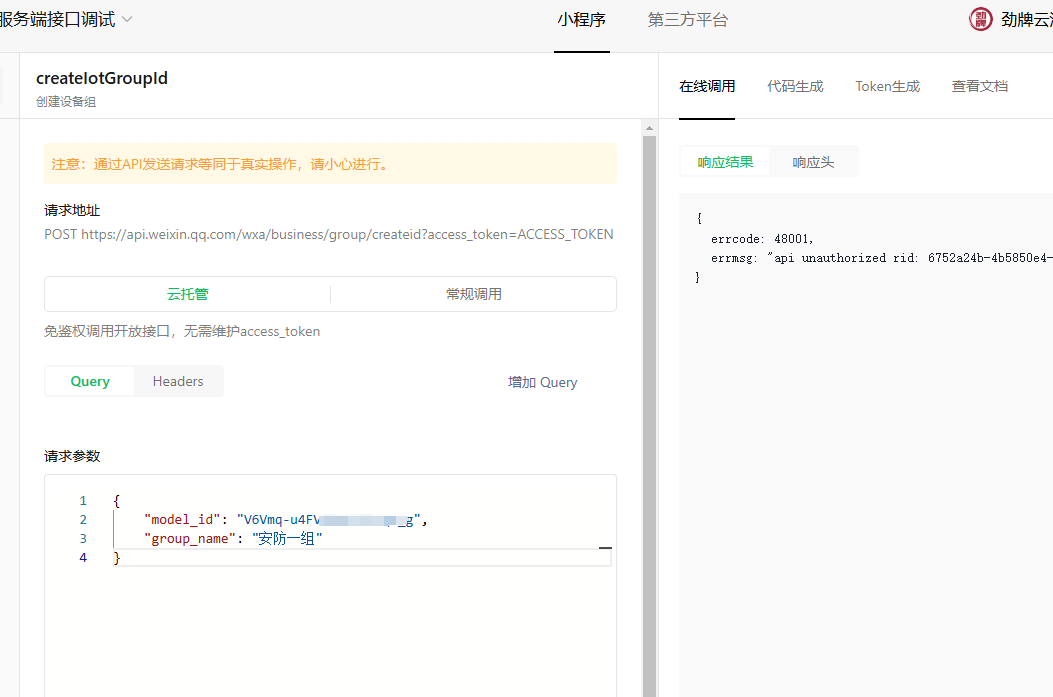Image resolution: width=1053 pixels, height=697 pixels.
Task: Open the 查看文档 tab
Action: click(x=979, y=86)
